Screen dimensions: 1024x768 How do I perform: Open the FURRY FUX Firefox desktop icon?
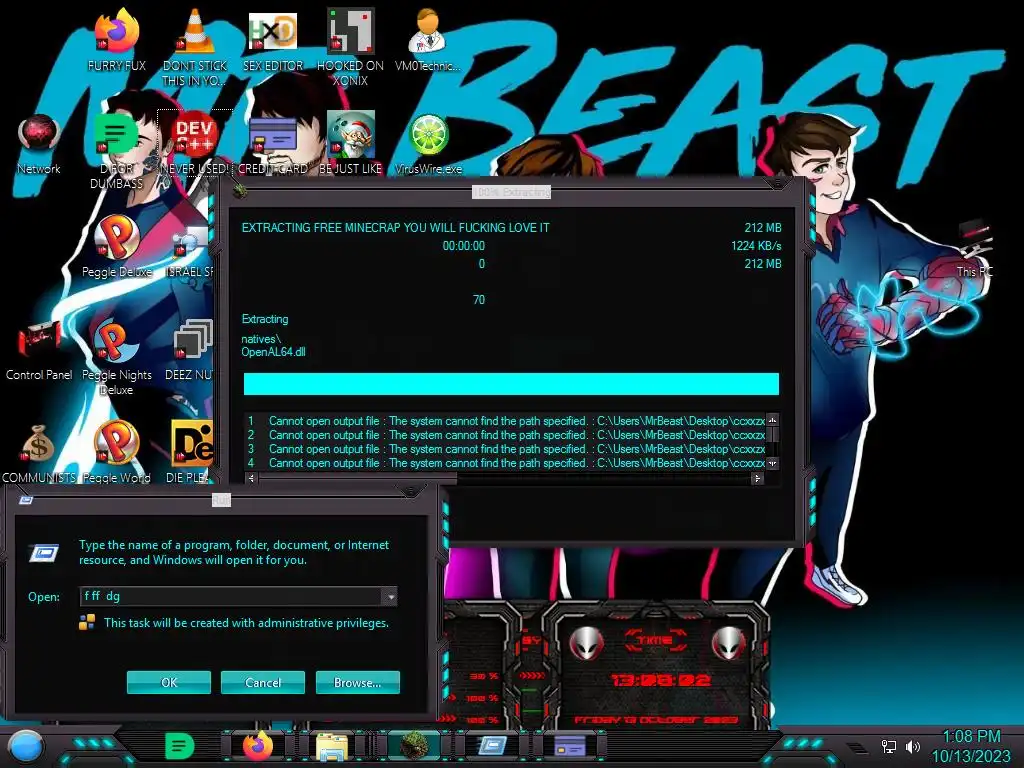(116, 40)
